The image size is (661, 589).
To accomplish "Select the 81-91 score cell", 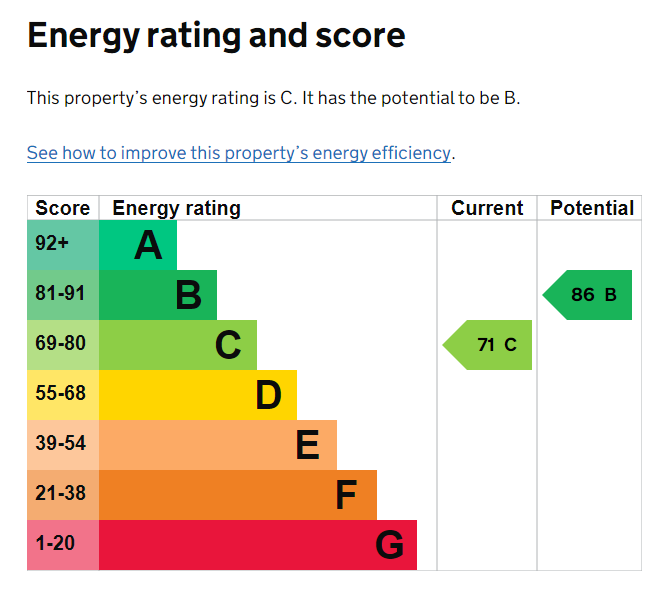I will click(63, 295).
